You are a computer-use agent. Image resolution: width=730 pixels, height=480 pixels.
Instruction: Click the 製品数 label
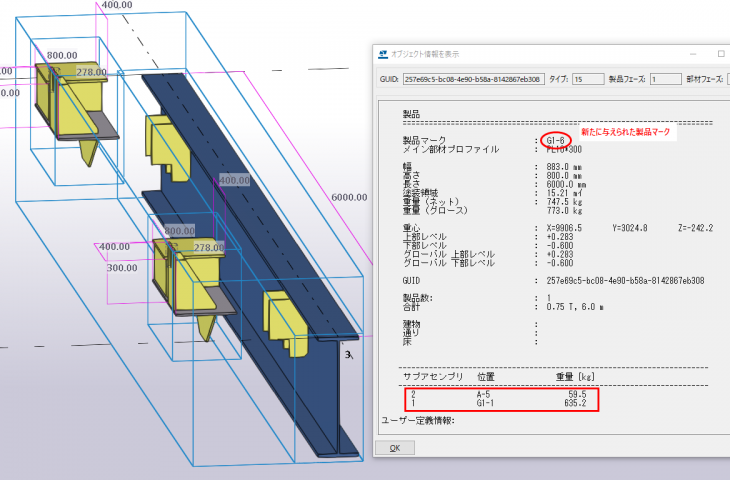click(x=418, y=298)
